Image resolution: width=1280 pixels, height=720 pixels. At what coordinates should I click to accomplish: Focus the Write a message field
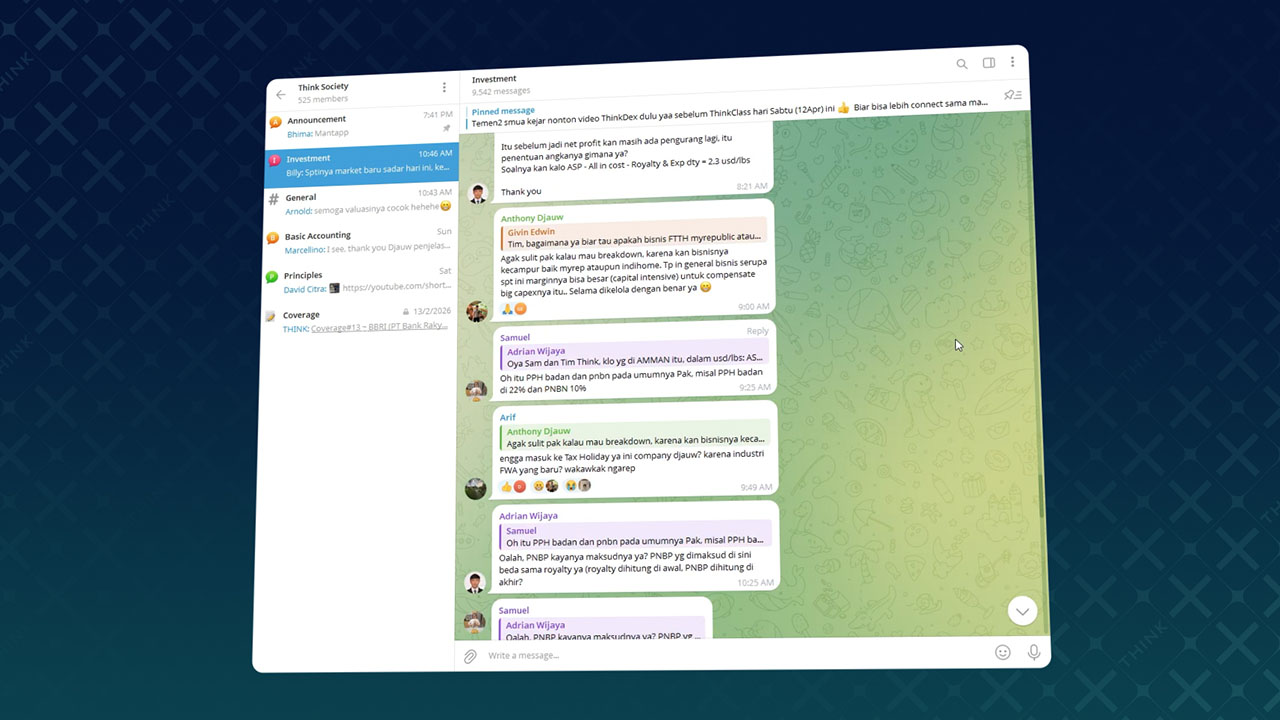730,655
